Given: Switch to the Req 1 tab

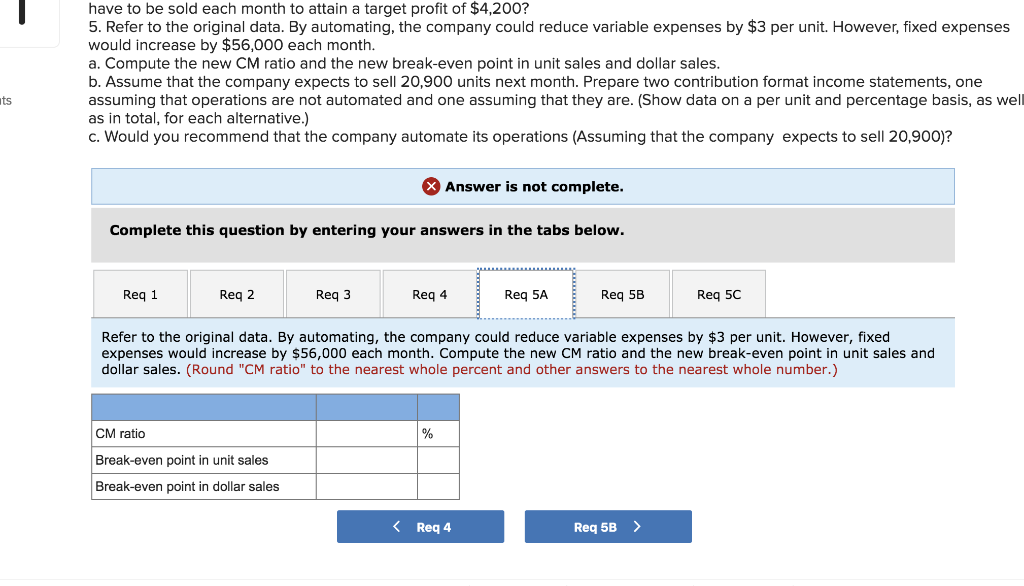Looking at the screenshot, I should point(139,293).
